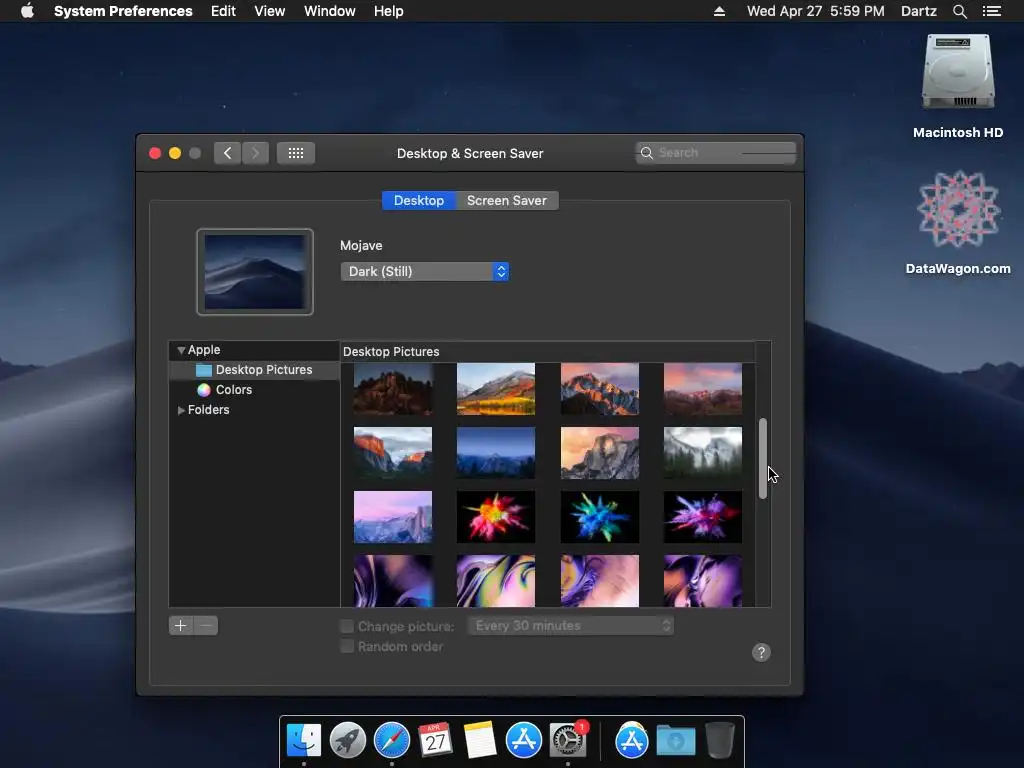Screen dimensions: 1024x768
Task: Click the minus remove folder button
Action: pyautogui.click(x=206, y=626)
